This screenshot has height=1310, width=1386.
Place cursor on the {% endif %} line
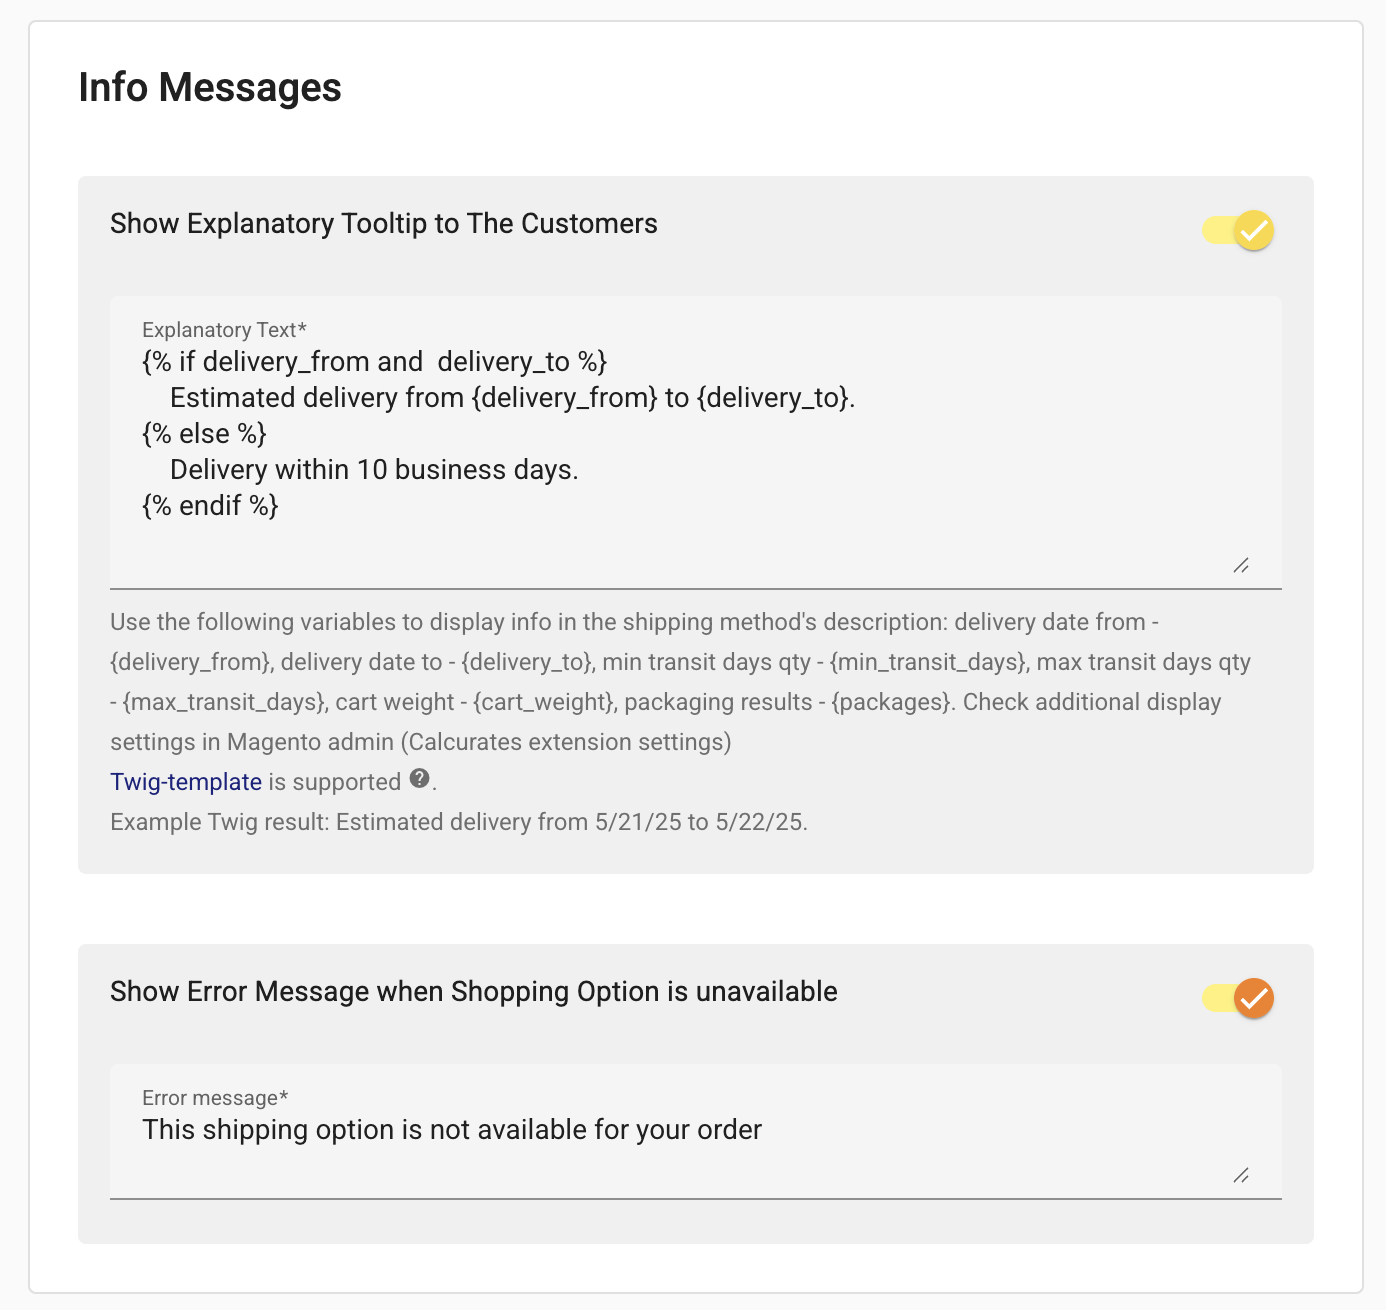click(210, 506)
